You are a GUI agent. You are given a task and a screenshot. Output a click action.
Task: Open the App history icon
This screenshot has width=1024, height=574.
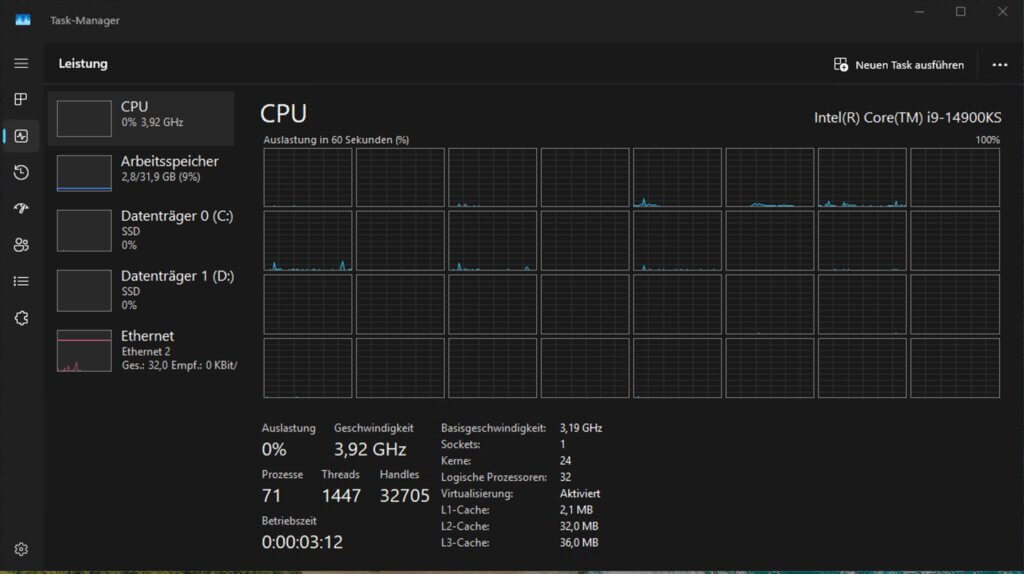pos(21,172)
